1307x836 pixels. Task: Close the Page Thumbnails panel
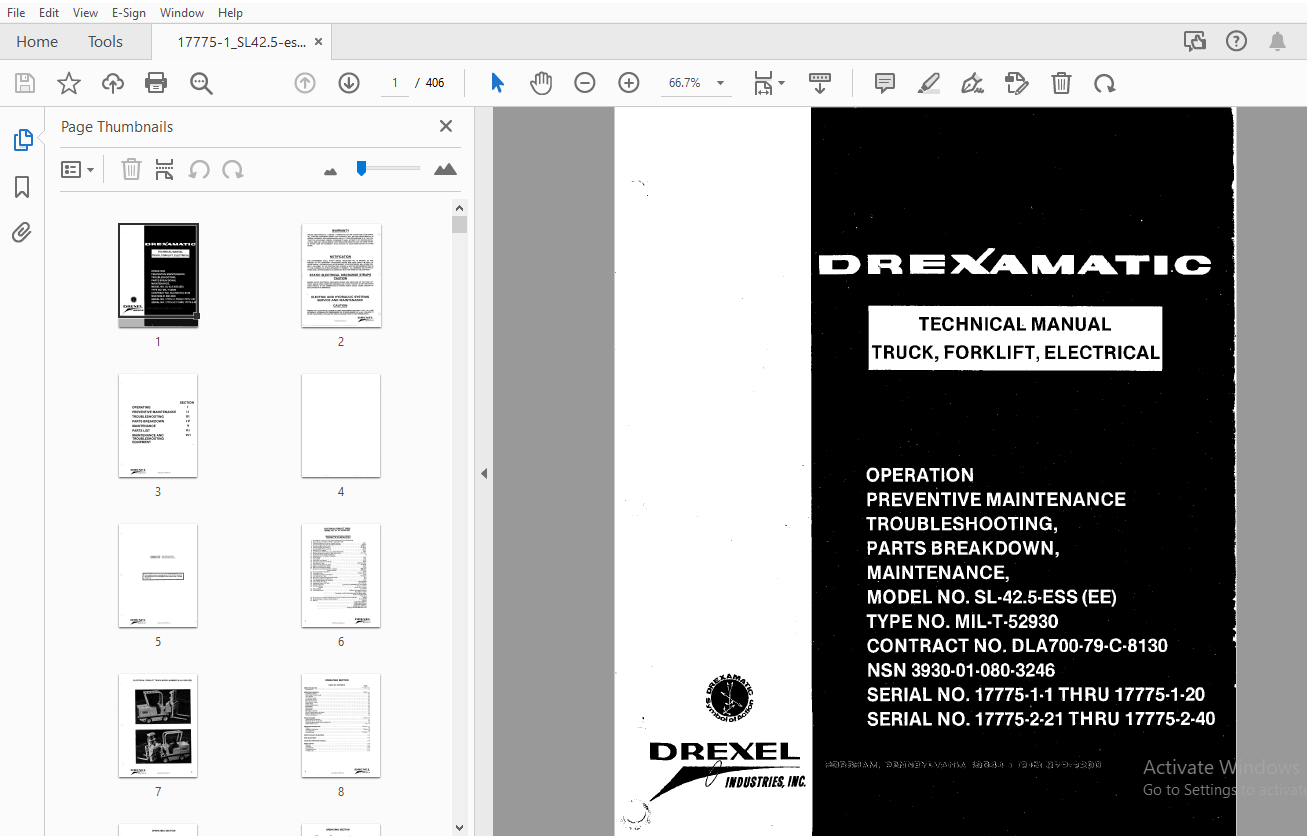446,126
